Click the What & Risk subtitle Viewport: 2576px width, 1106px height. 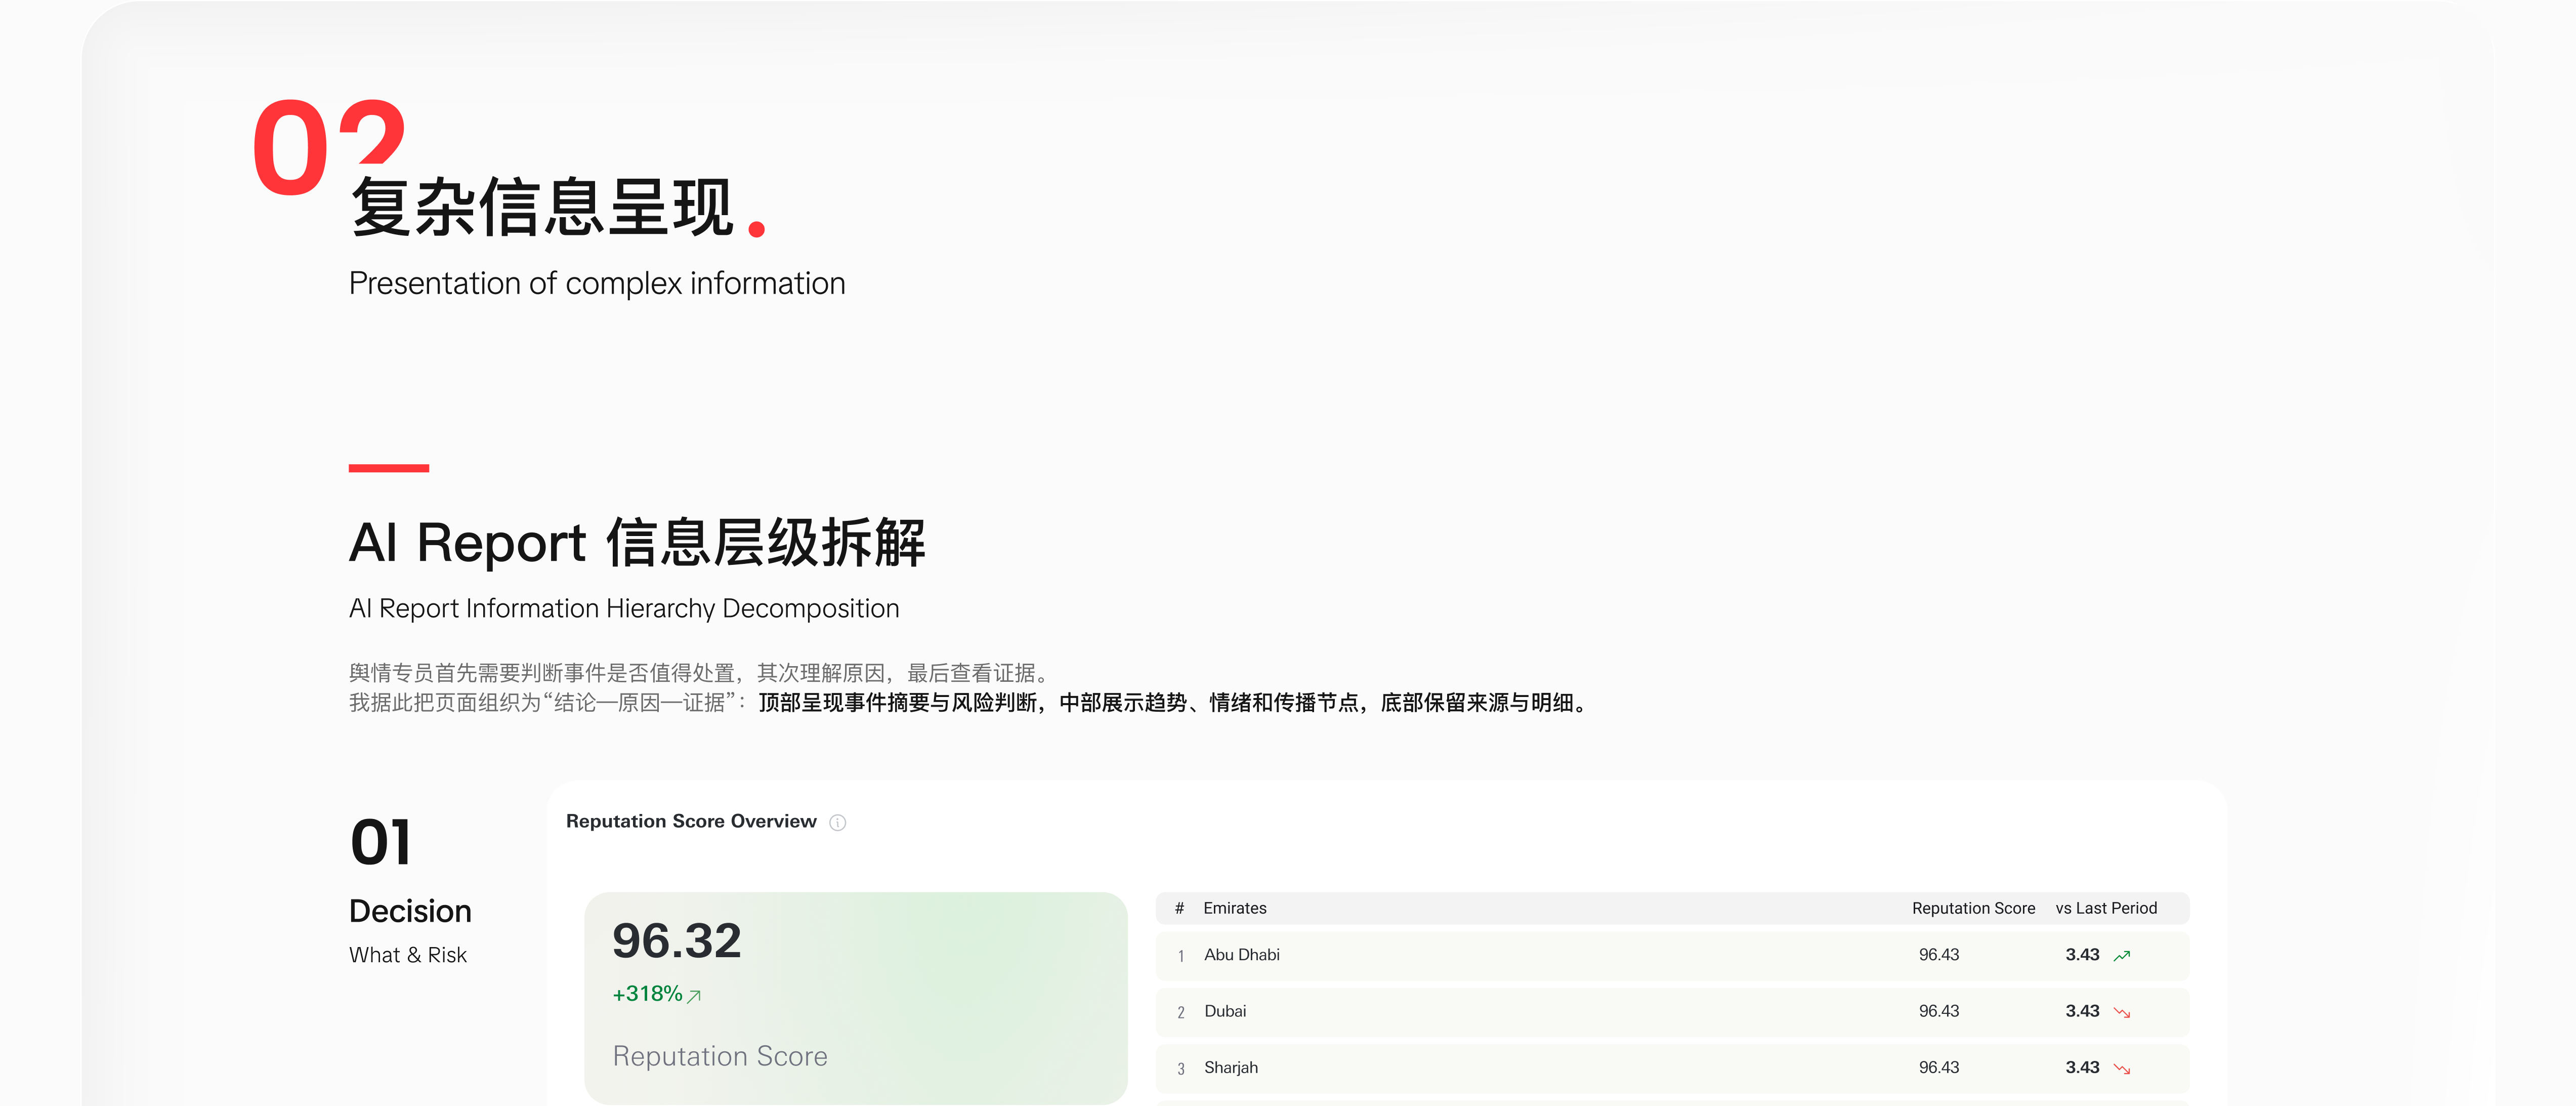point(408,955)
